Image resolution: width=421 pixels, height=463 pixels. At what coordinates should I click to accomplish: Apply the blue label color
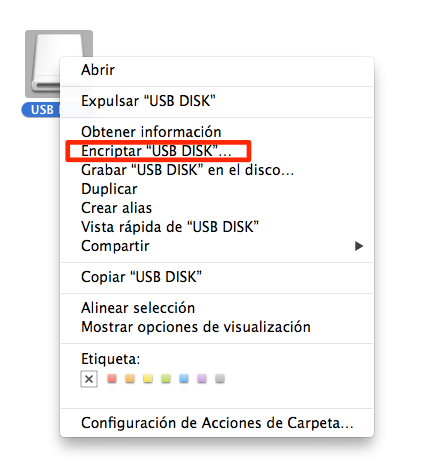click(x=184, y=379)
